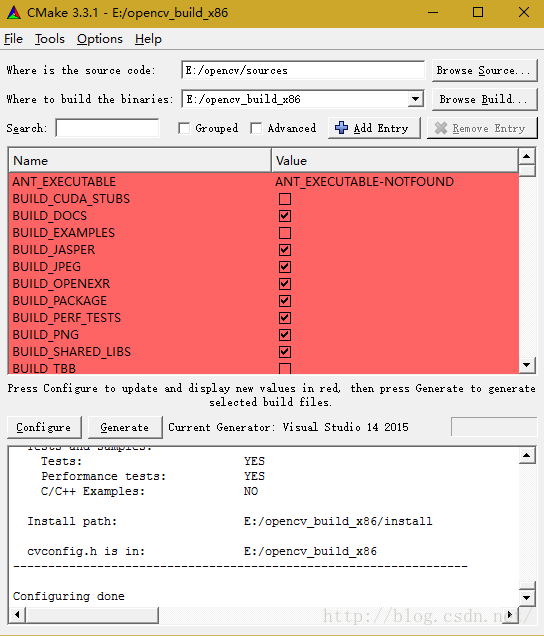Select the ANT_EXECUTABLE-NOTFOUND value cell
The image size is (544, 636).
[x=364, y=182]
